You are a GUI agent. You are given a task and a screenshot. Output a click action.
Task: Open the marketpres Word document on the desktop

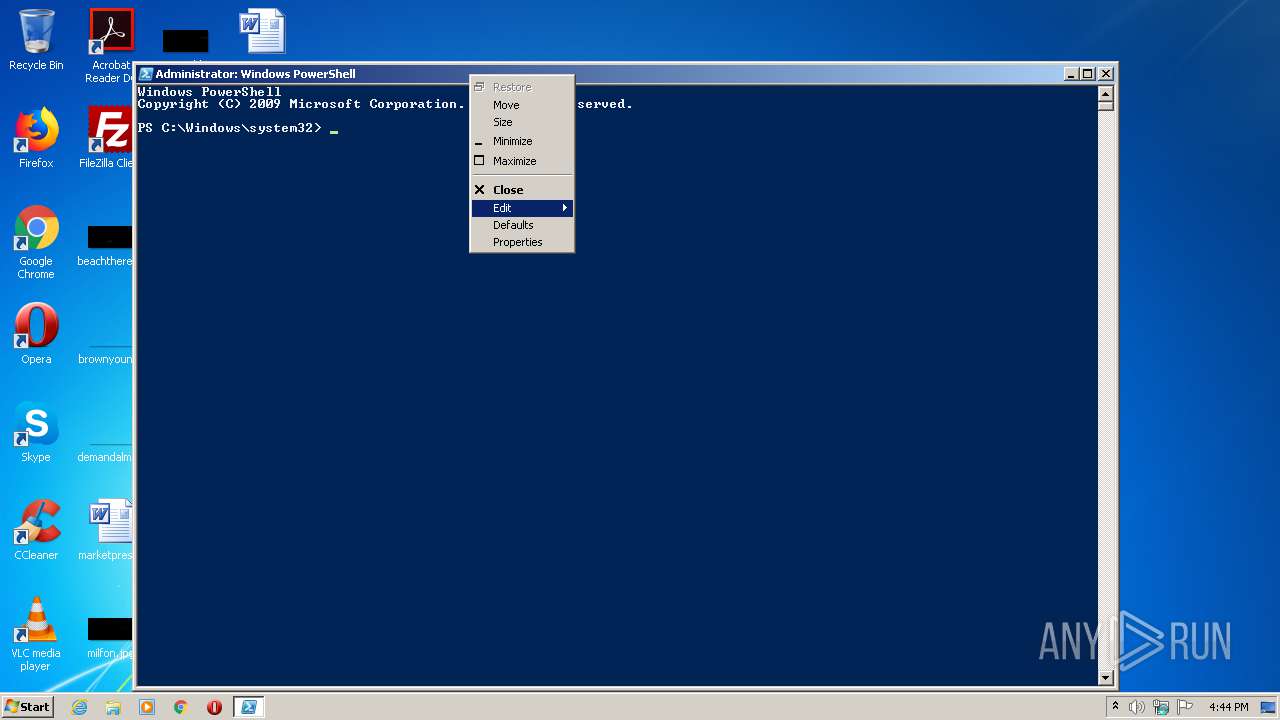point(108,530)
